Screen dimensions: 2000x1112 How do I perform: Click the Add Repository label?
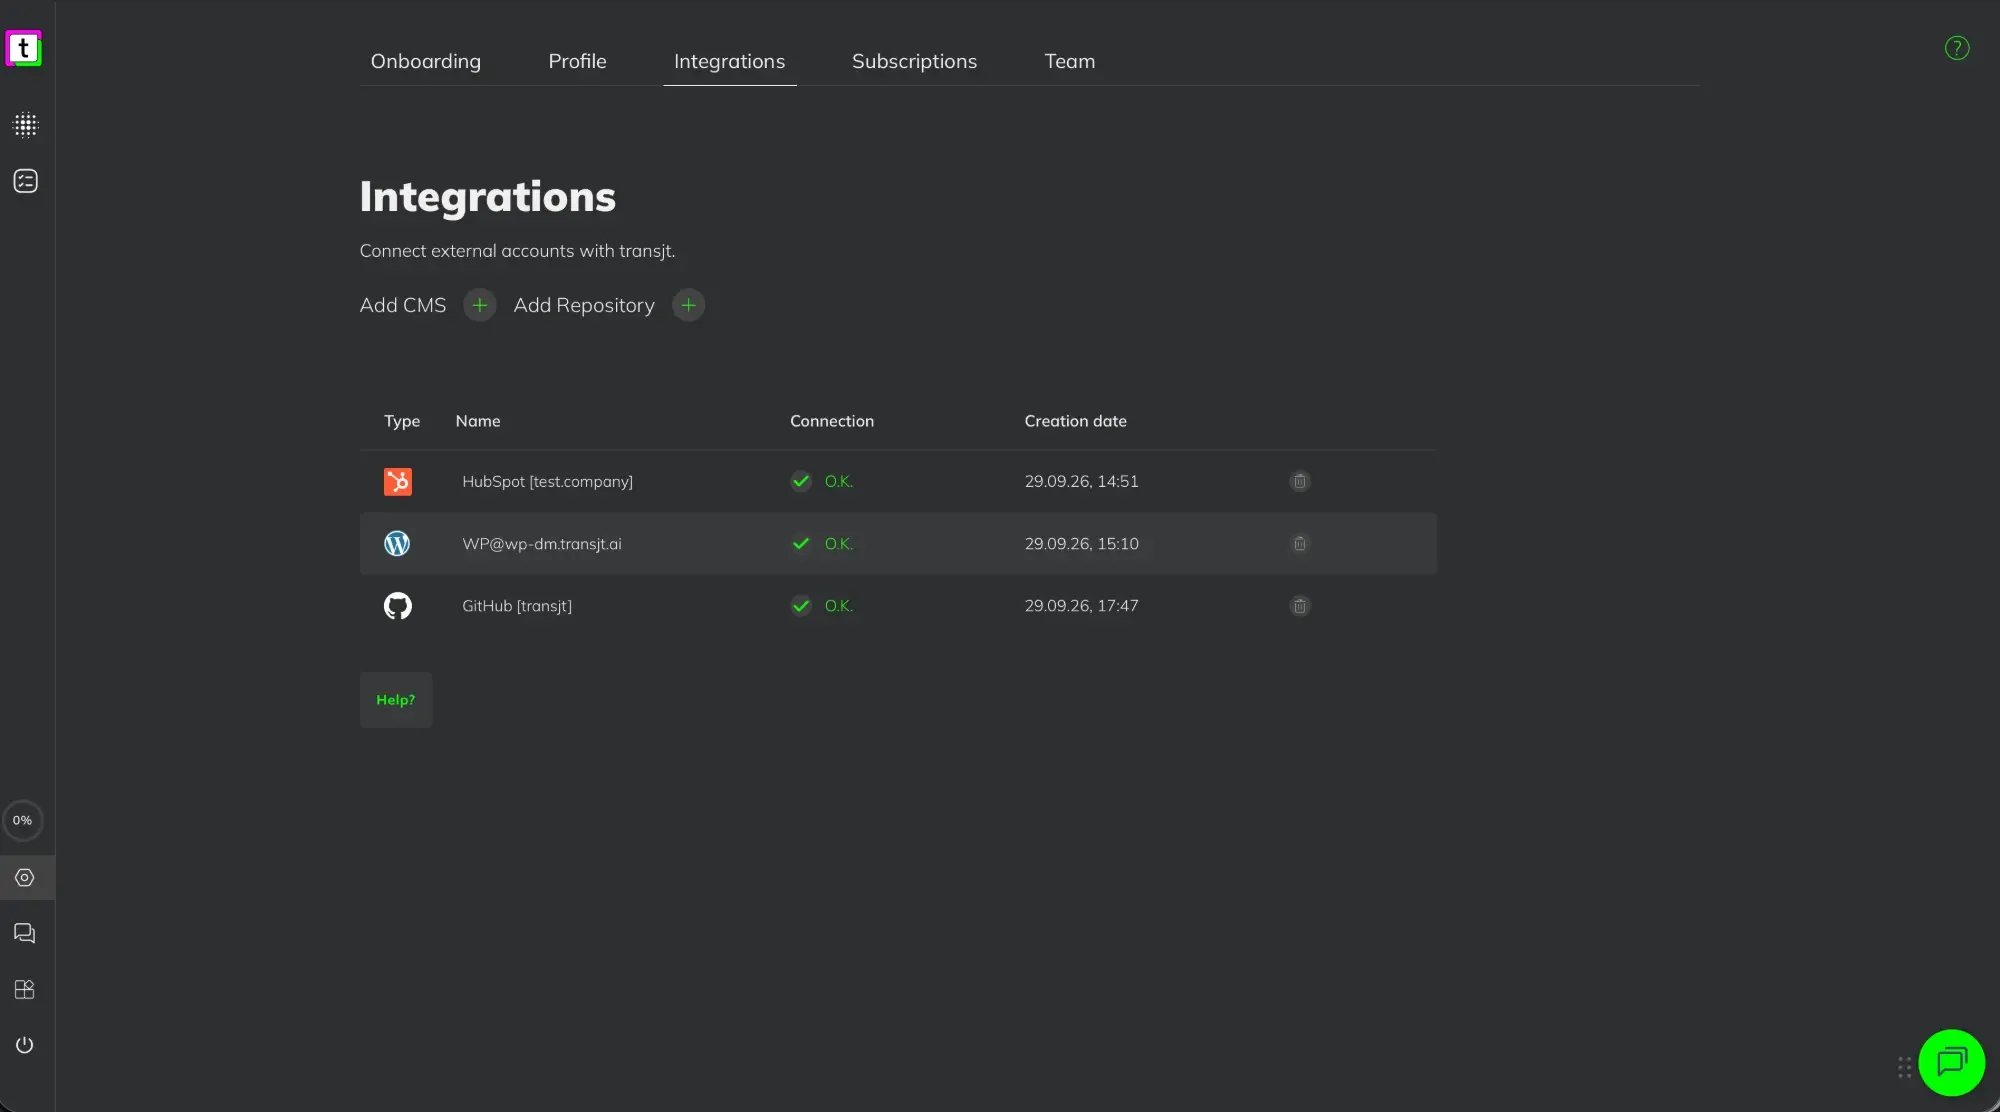(x=584, y=305)
